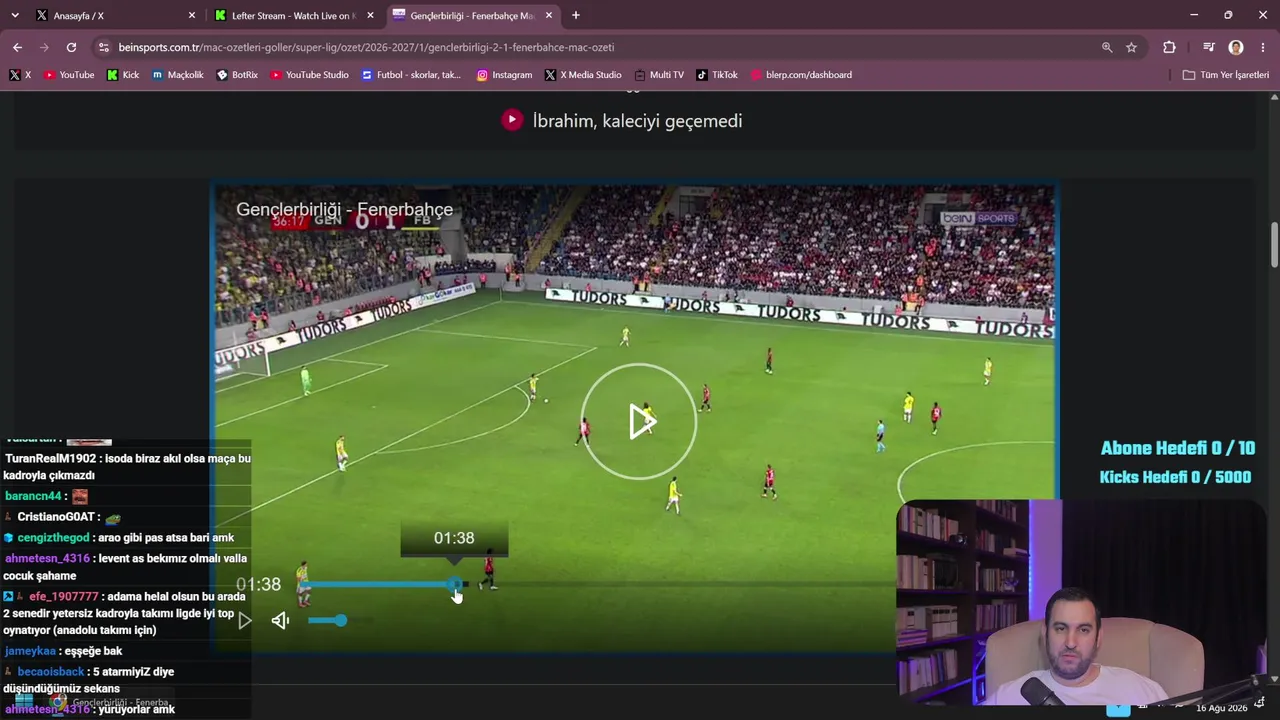The height and width of the screenshot is (720, 1280).
Task: Open the X Media Studio bookmark
Action: (x=583, y=75)
